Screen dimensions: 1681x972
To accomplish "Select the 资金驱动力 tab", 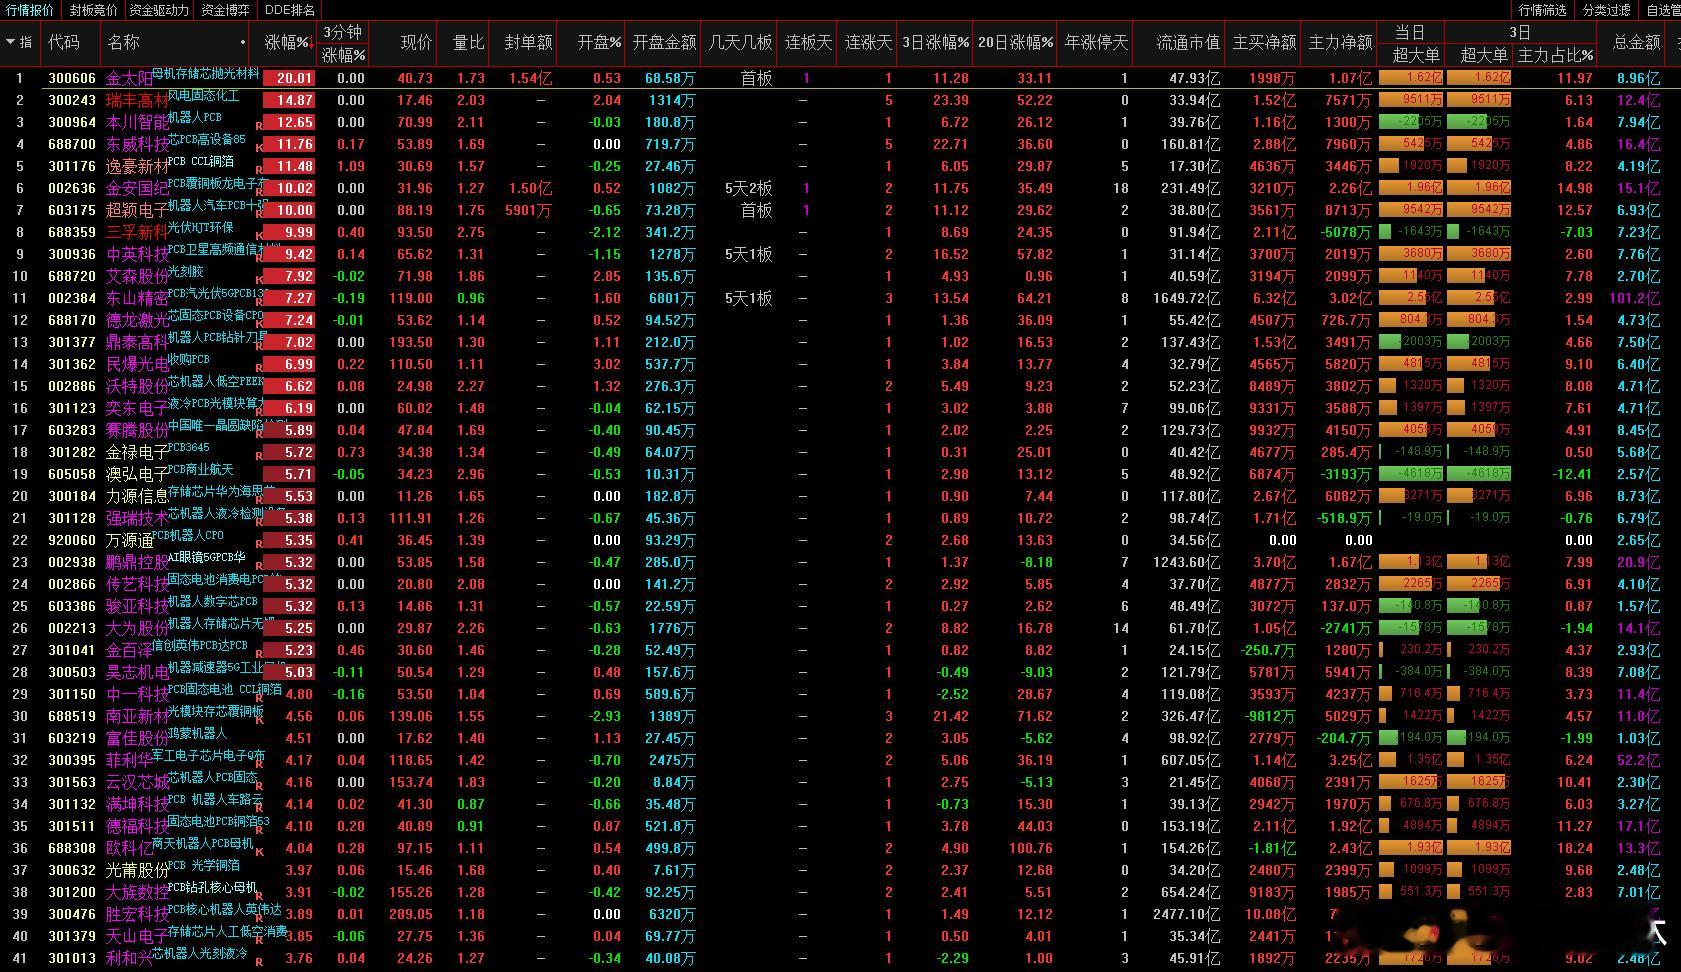I will click(x=159, y=10).
